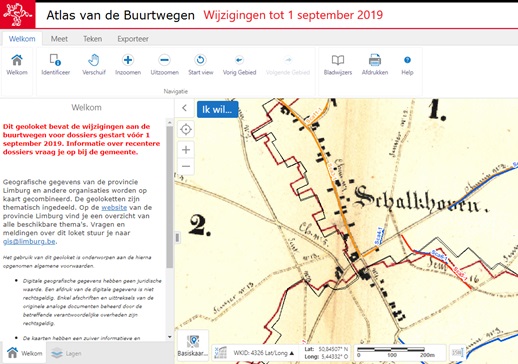Viewport: 518px width, 364px height.
Task: Switch to the Teken tab
Action: [x=93, y=39]
